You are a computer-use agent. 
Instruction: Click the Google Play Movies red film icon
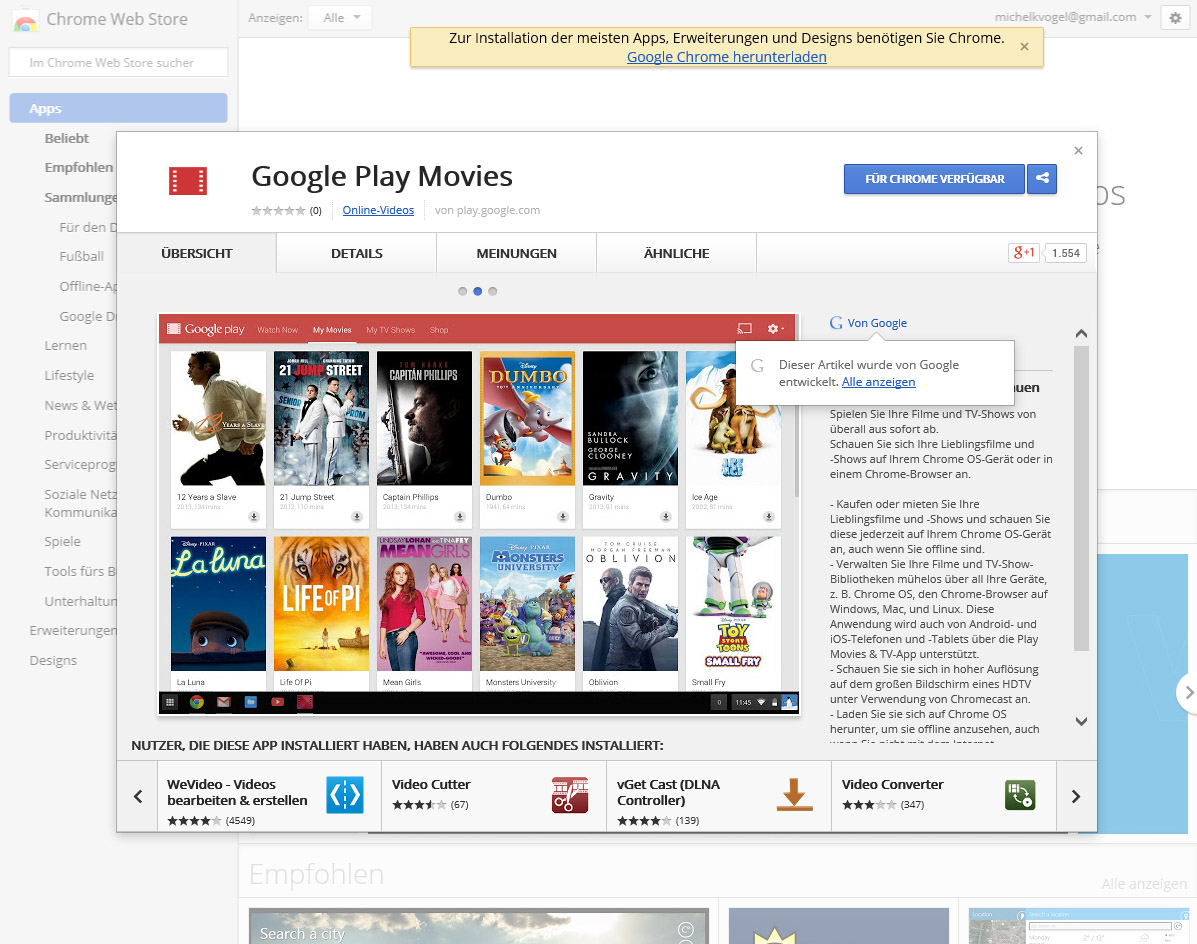click(188, 181)
